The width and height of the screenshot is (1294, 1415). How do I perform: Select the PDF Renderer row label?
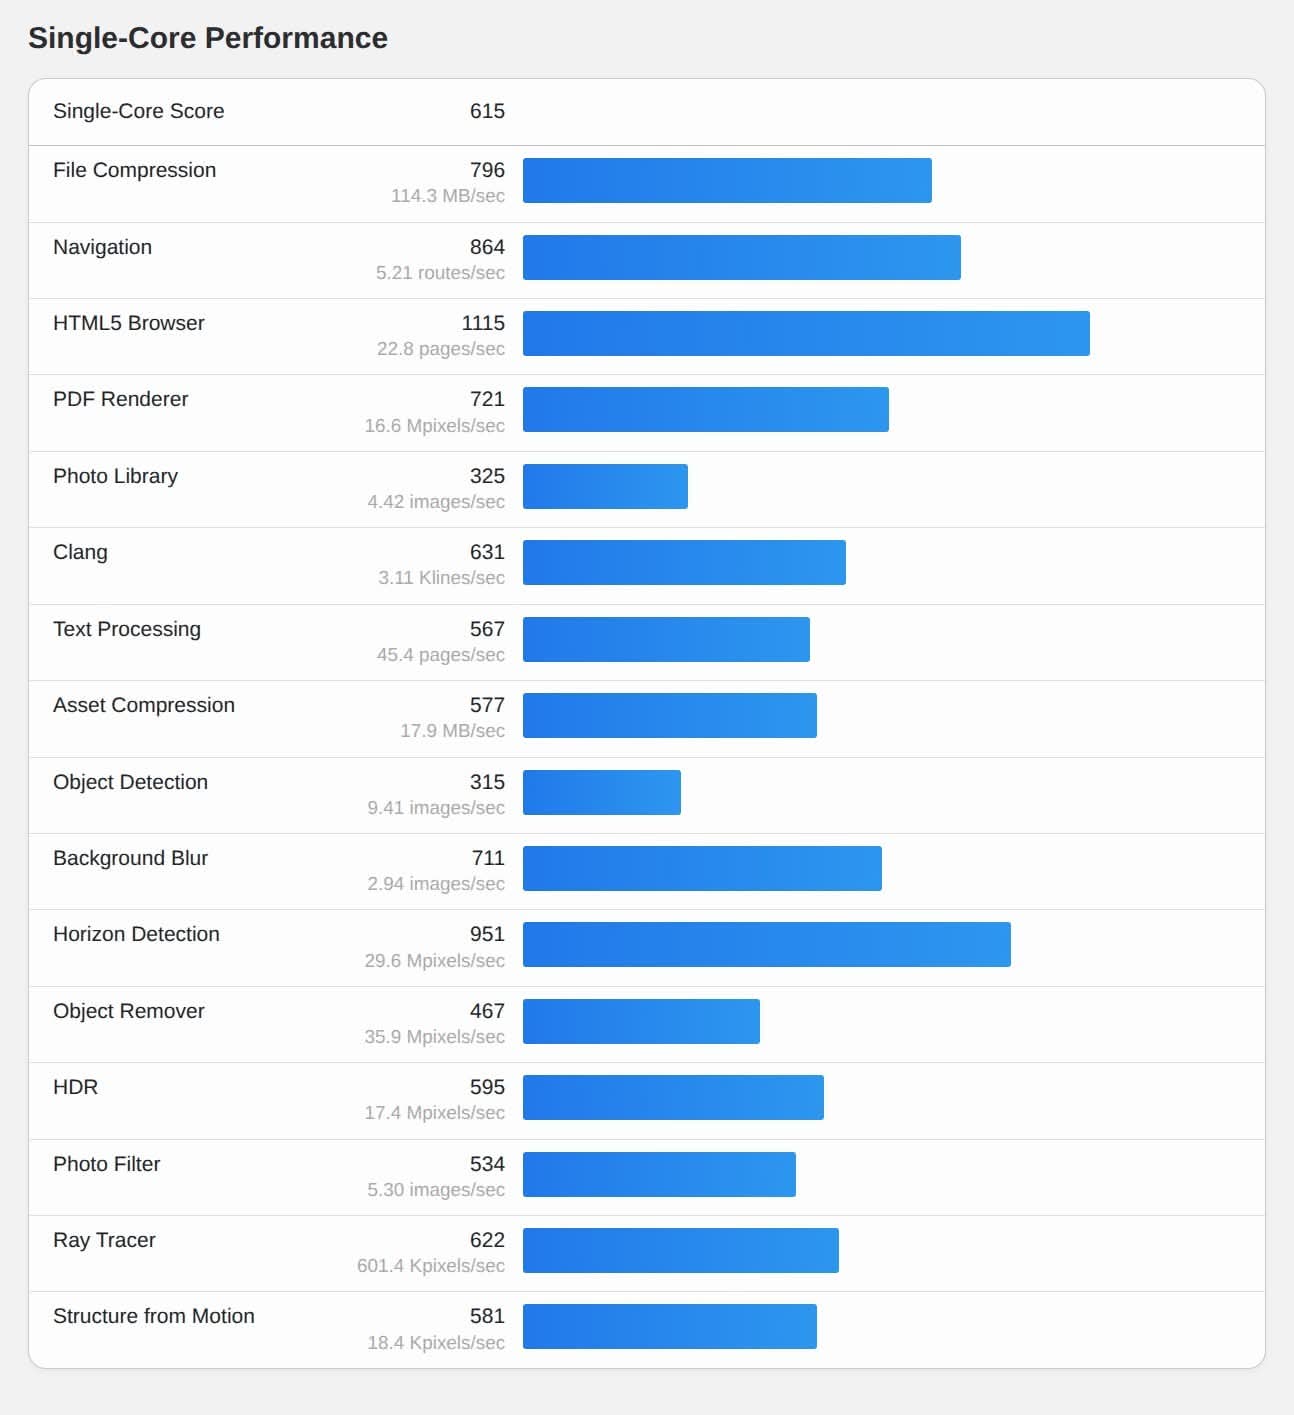(120, 399)
